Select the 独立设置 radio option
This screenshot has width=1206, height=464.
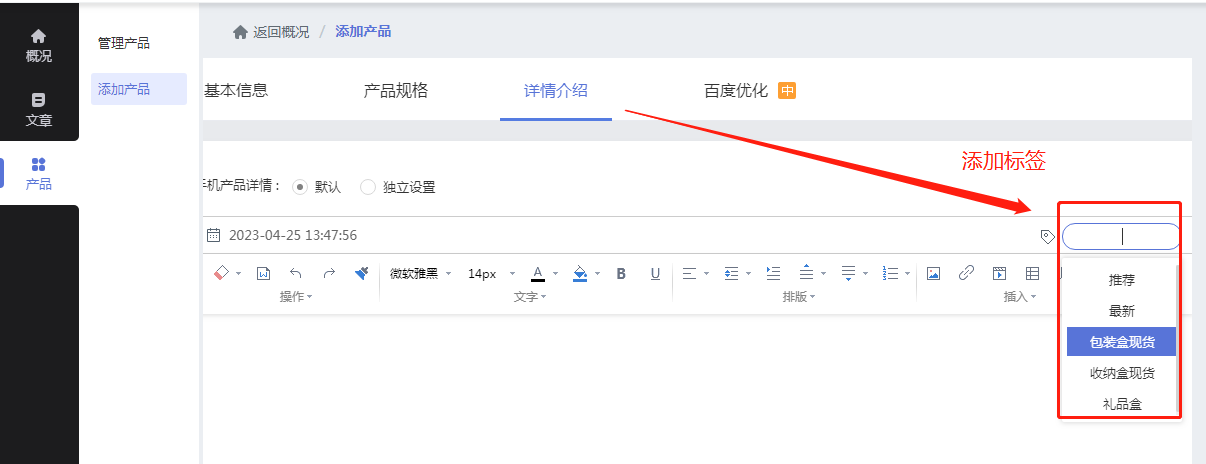tap(367, 187)
